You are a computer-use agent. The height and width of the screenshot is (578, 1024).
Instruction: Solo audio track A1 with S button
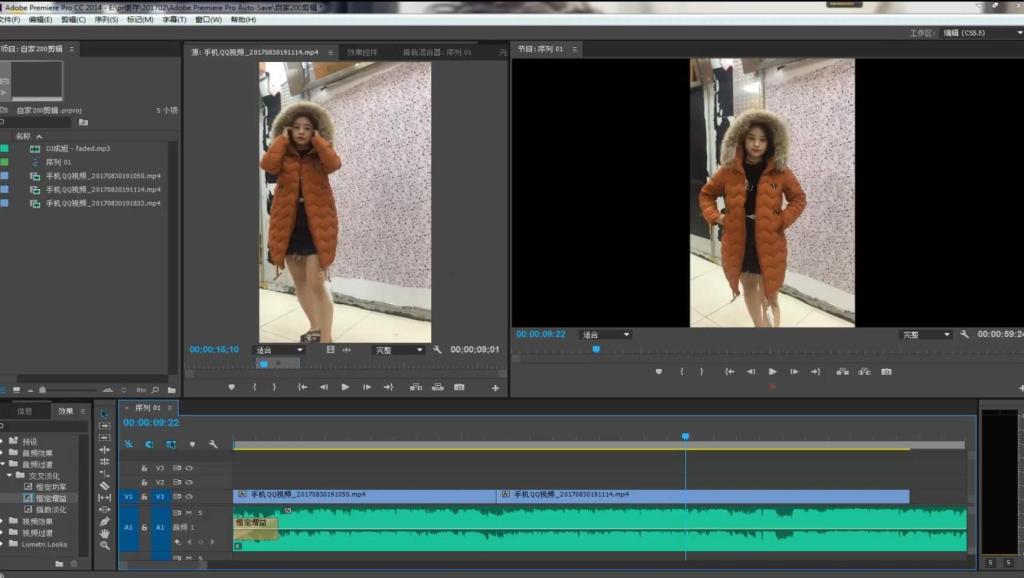pyautogui.click(x=200, y=513)
